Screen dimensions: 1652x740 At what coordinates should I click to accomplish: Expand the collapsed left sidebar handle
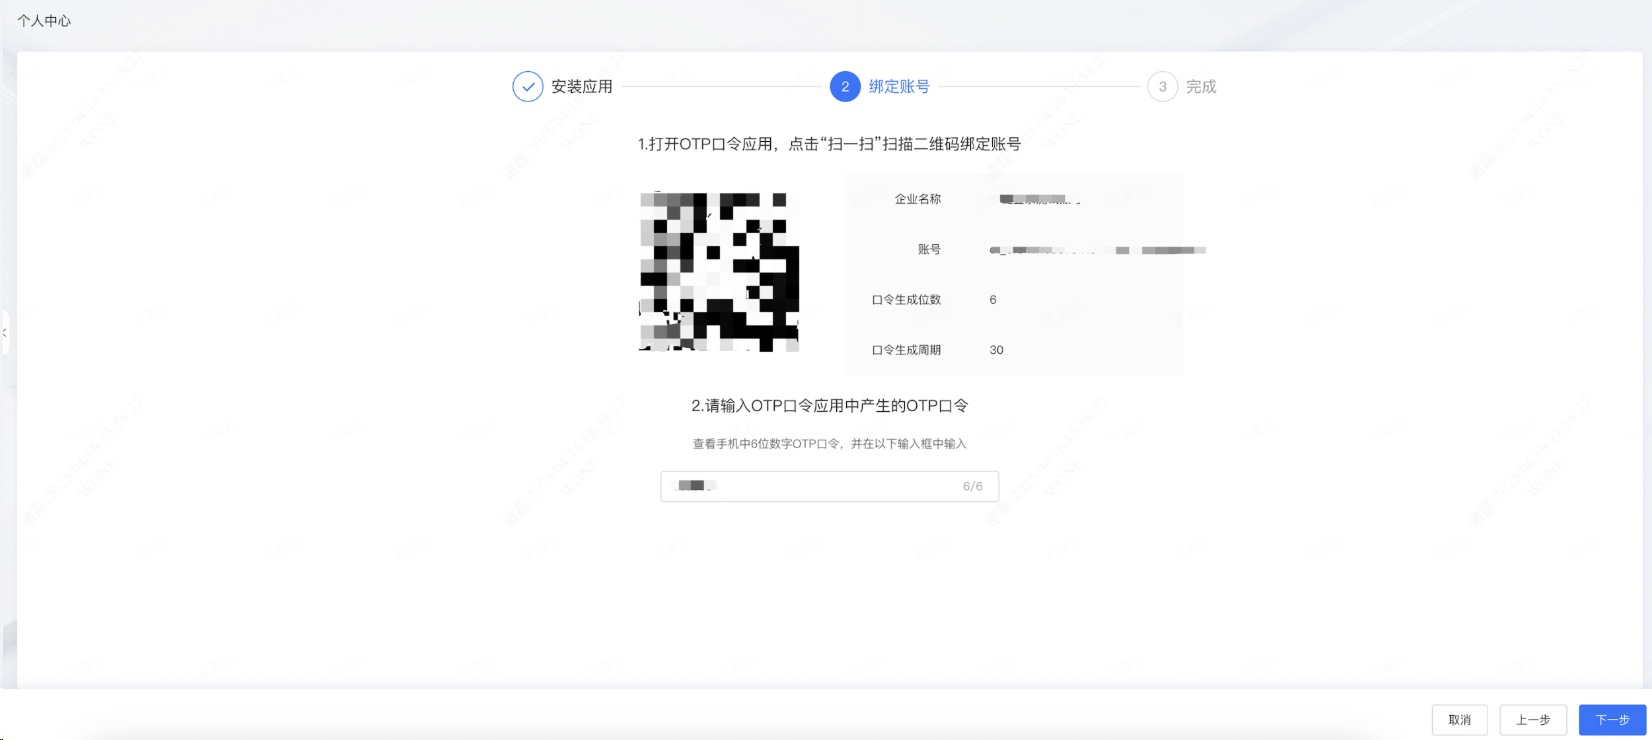[5, 332]
